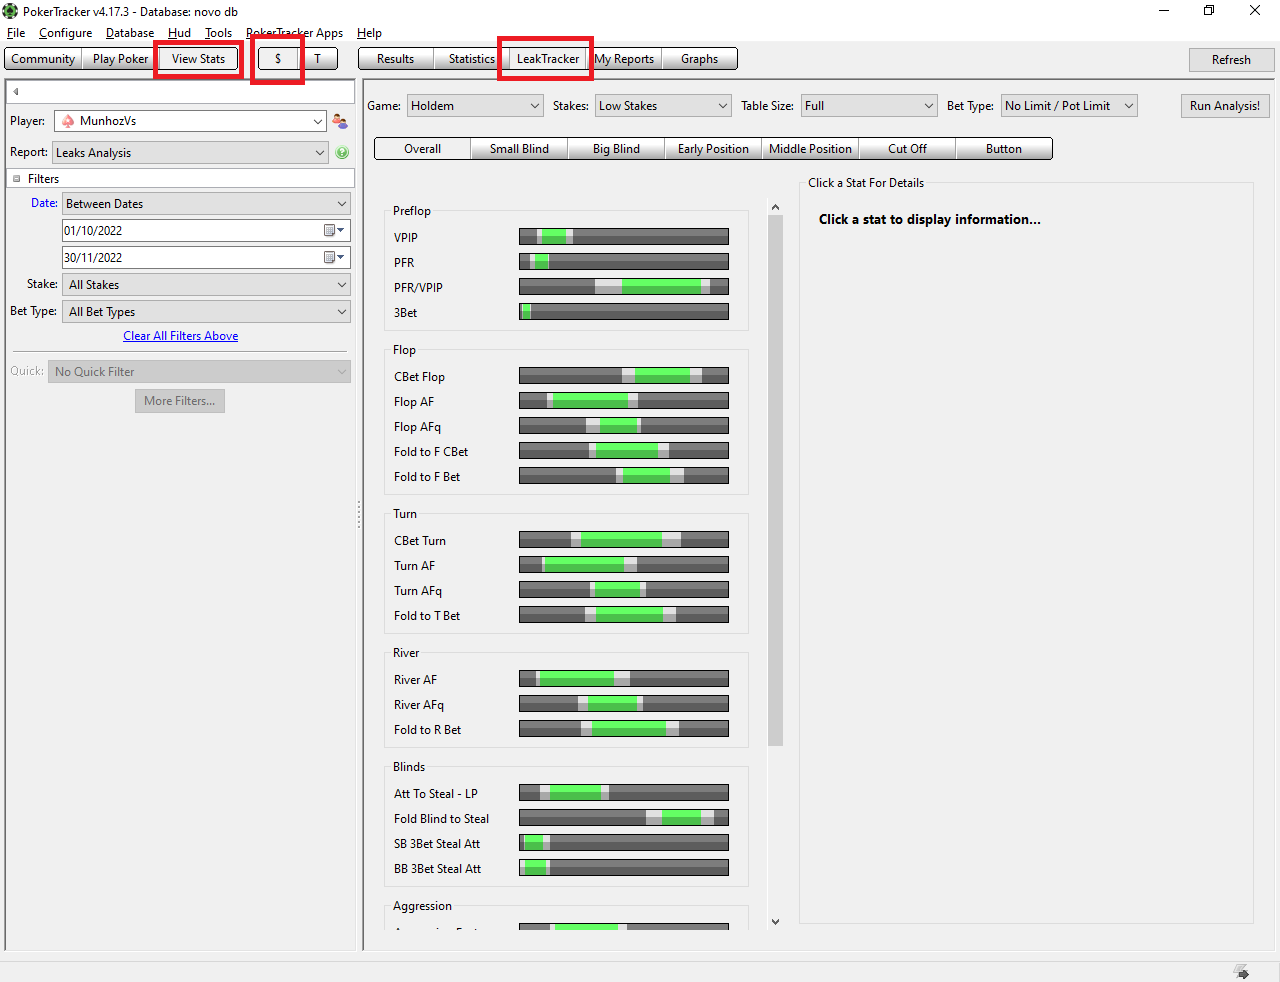Click the Refresh button
Image resolution: width=1280 pixels, height=982 pixels.
pos(1231,60)
